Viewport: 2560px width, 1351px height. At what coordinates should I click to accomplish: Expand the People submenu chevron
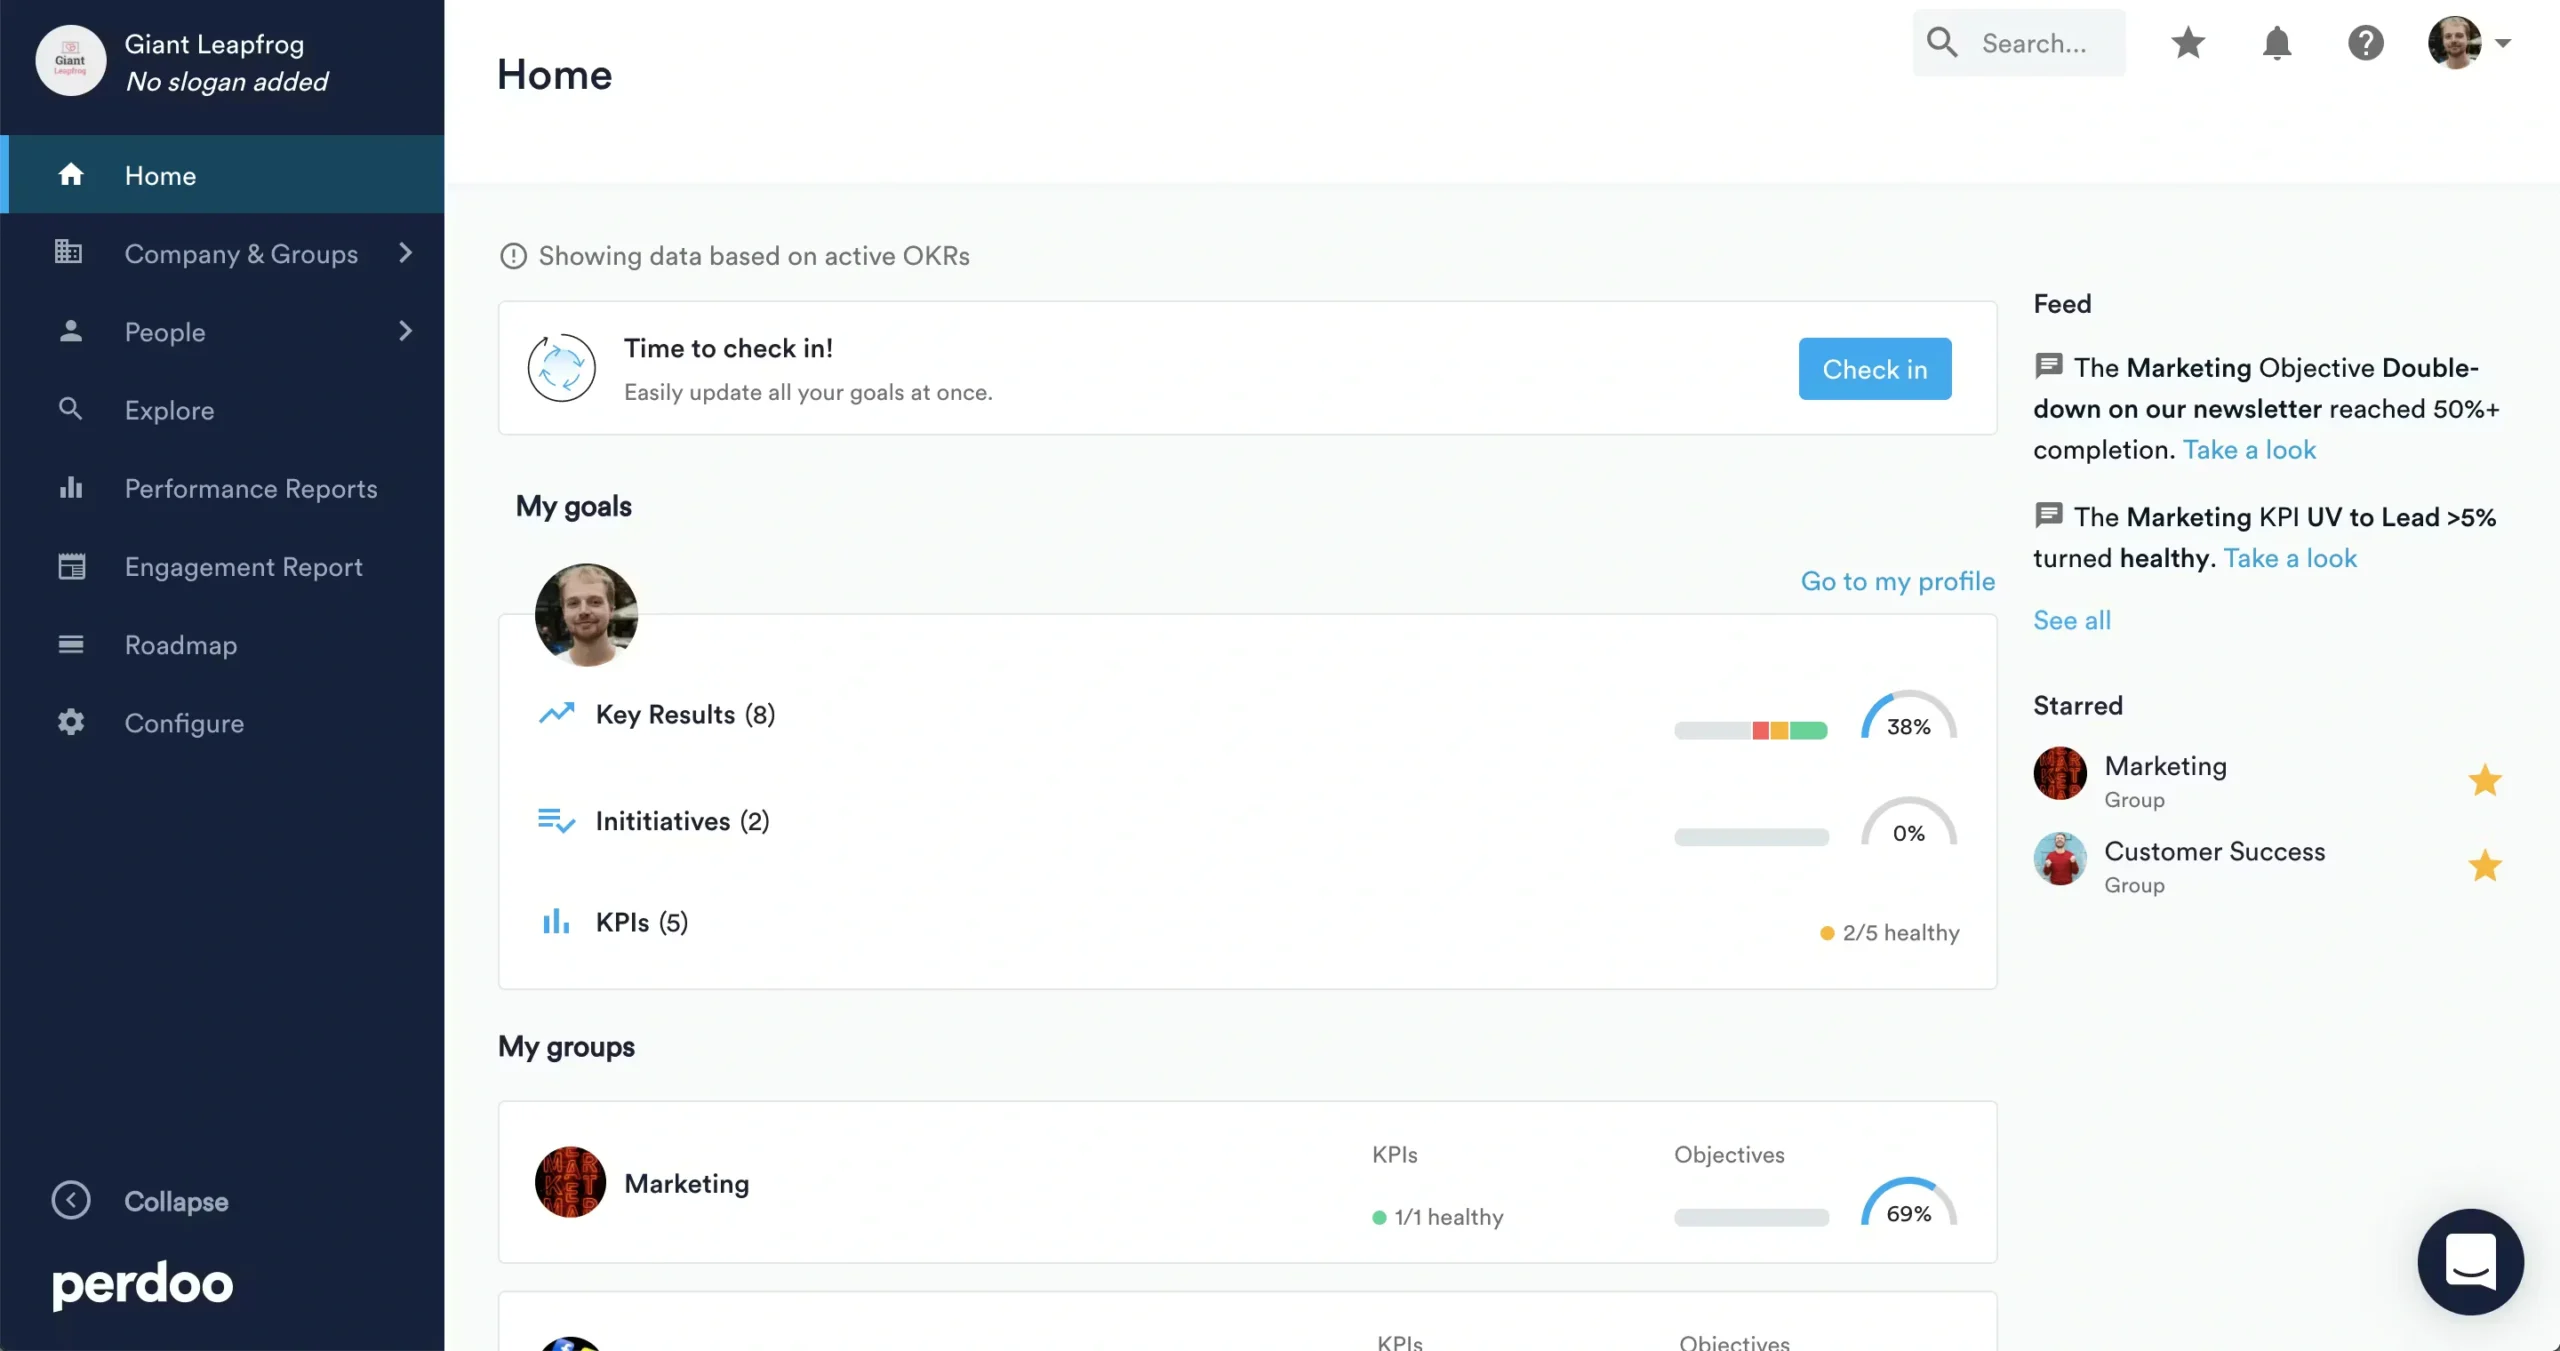(x=405, y=331)
